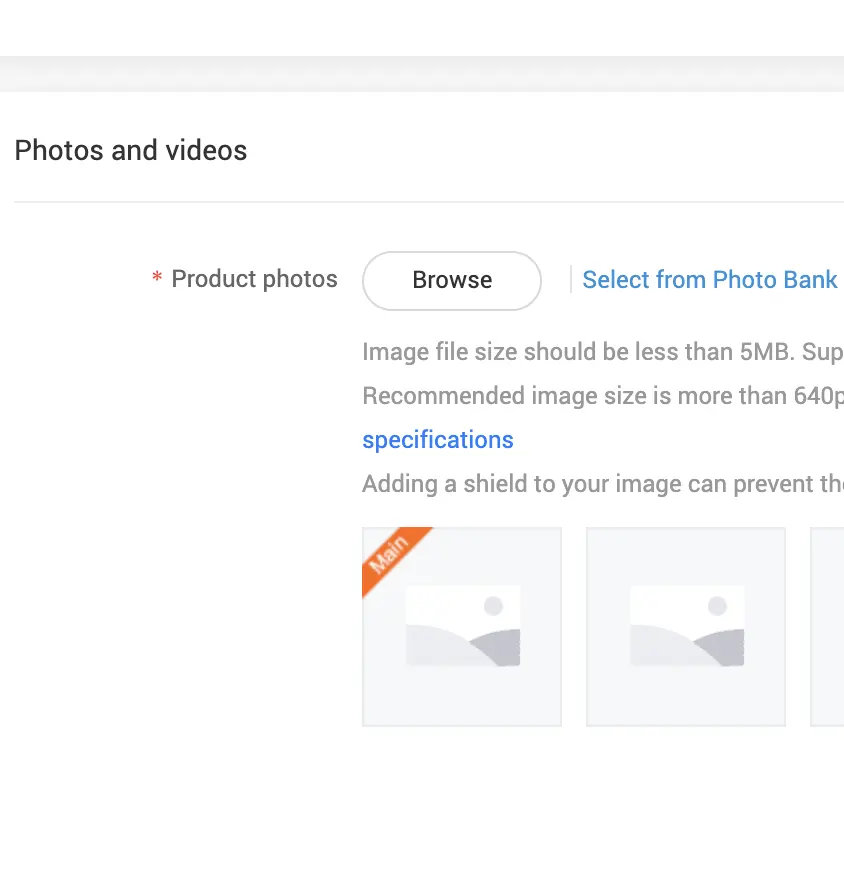Image resolution: width=844 pixels, height=896 pixels.
Task: Click the Browse button
Action: [452, 280]
